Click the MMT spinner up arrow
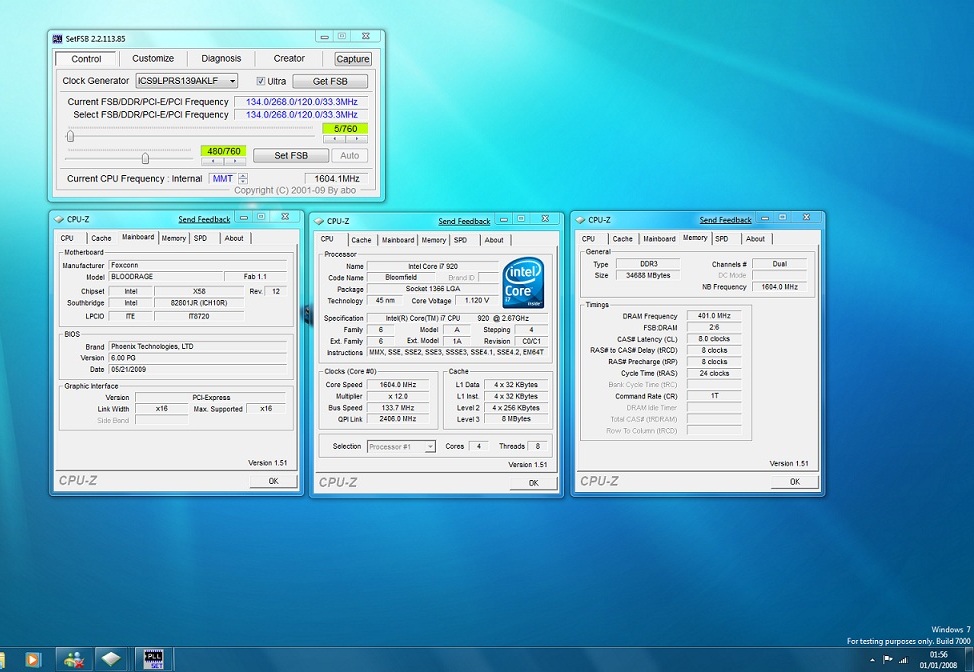Viewport: 974px width, 672px height. point(243,176)
